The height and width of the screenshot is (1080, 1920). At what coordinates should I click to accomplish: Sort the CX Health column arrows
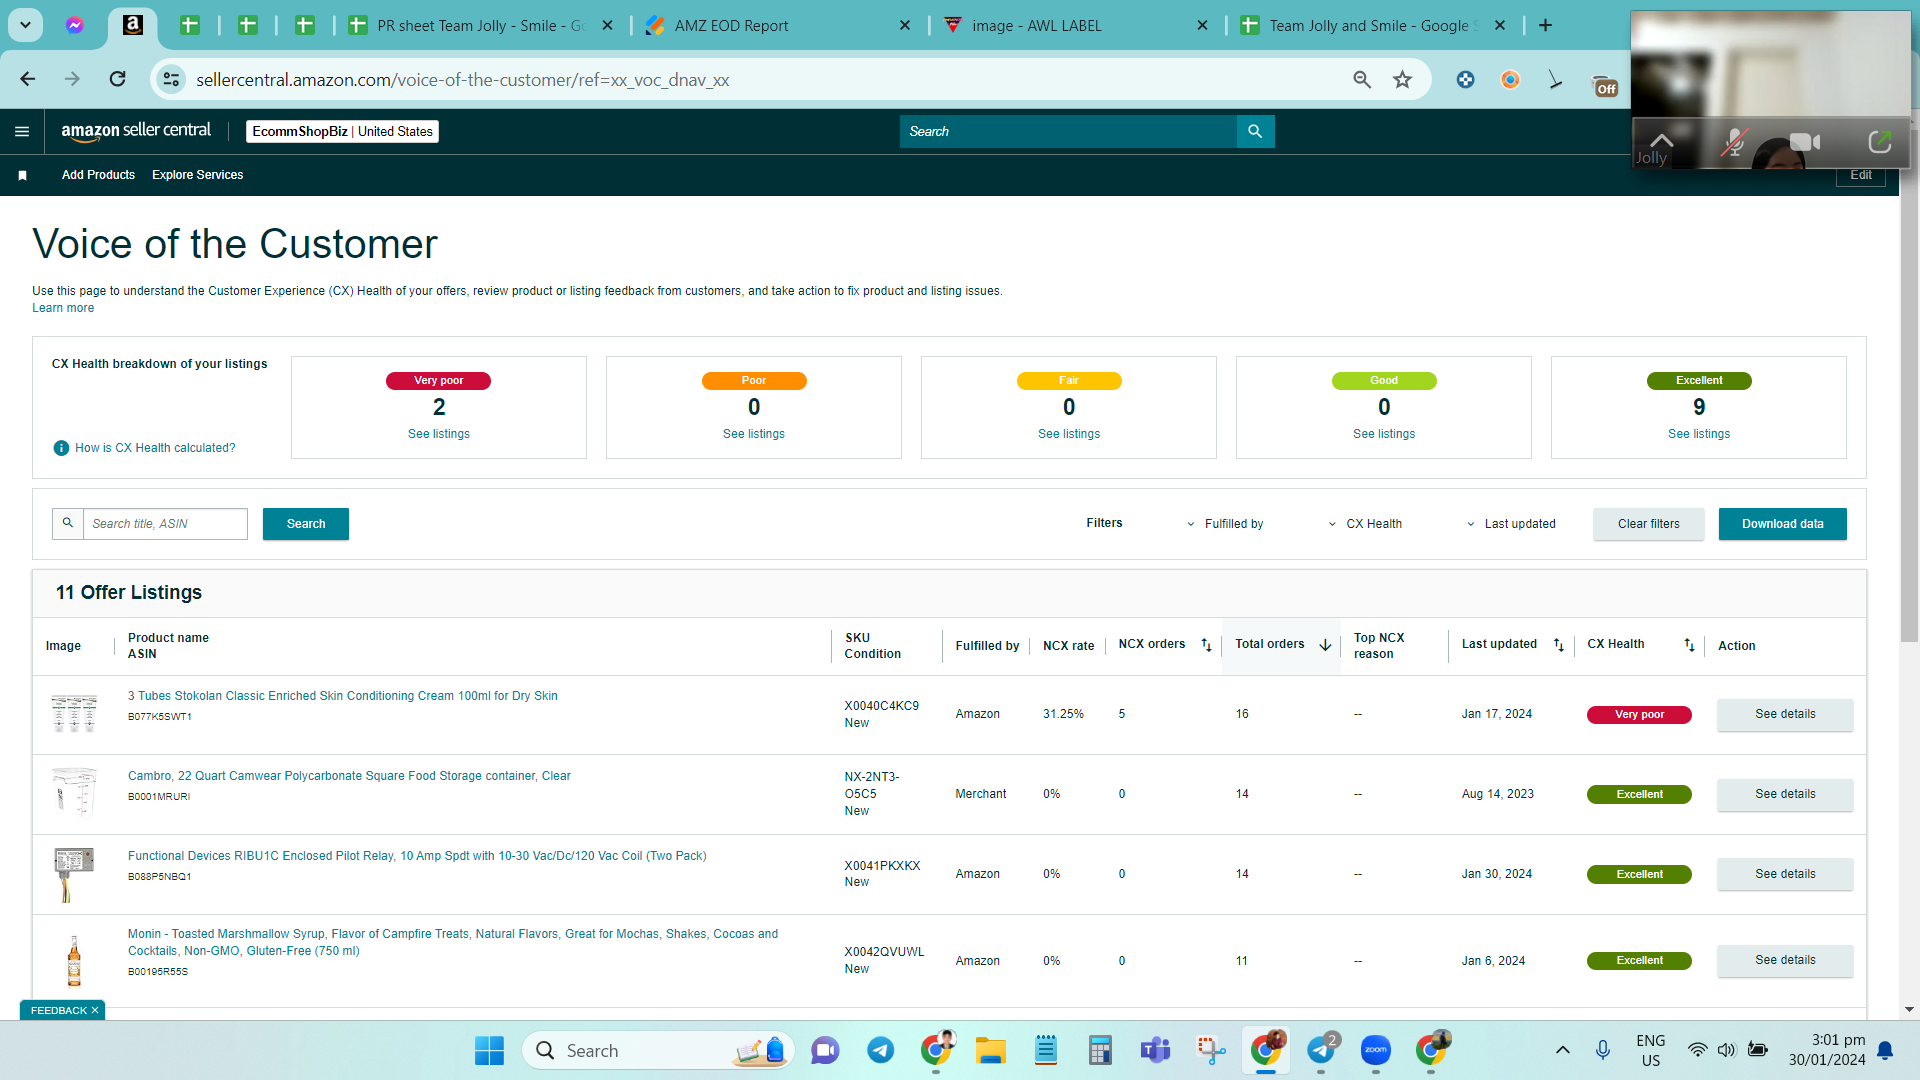(1689, 645)
